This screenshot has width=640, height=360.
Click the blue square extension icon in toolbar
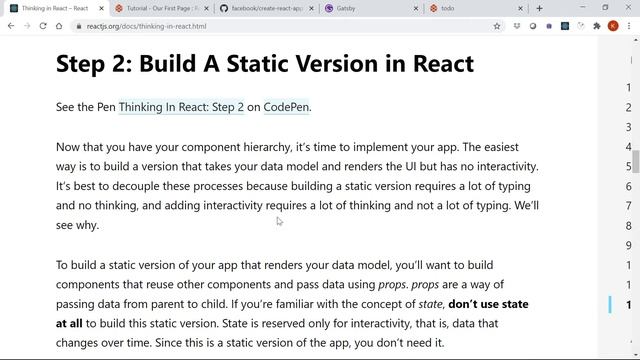[565, 26]
